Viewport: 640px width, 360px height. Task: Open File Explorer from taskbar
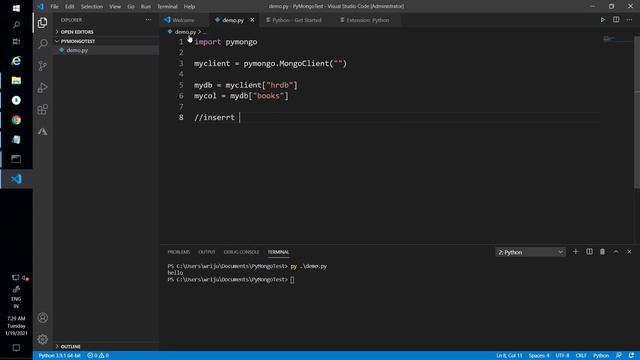tap(16, 80)
